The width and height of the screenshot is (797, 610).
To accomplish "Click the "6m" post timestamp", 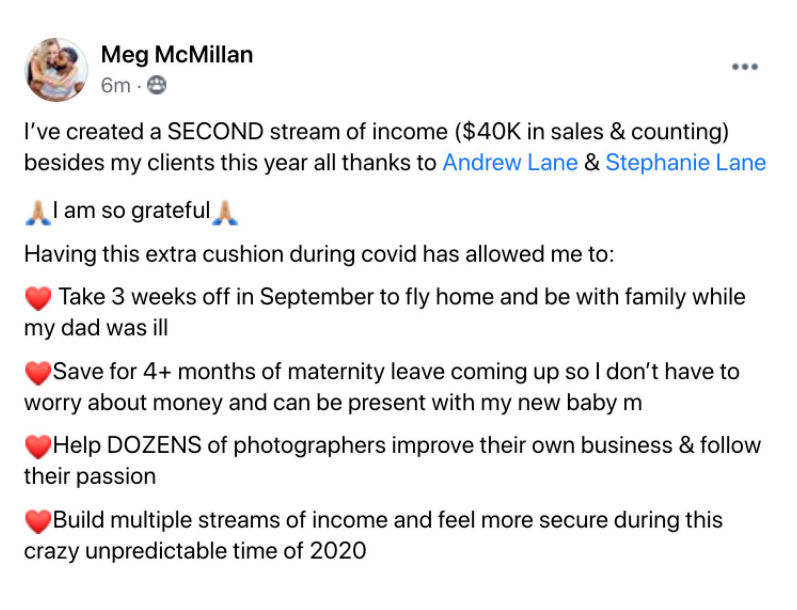I will pos(115,86).
